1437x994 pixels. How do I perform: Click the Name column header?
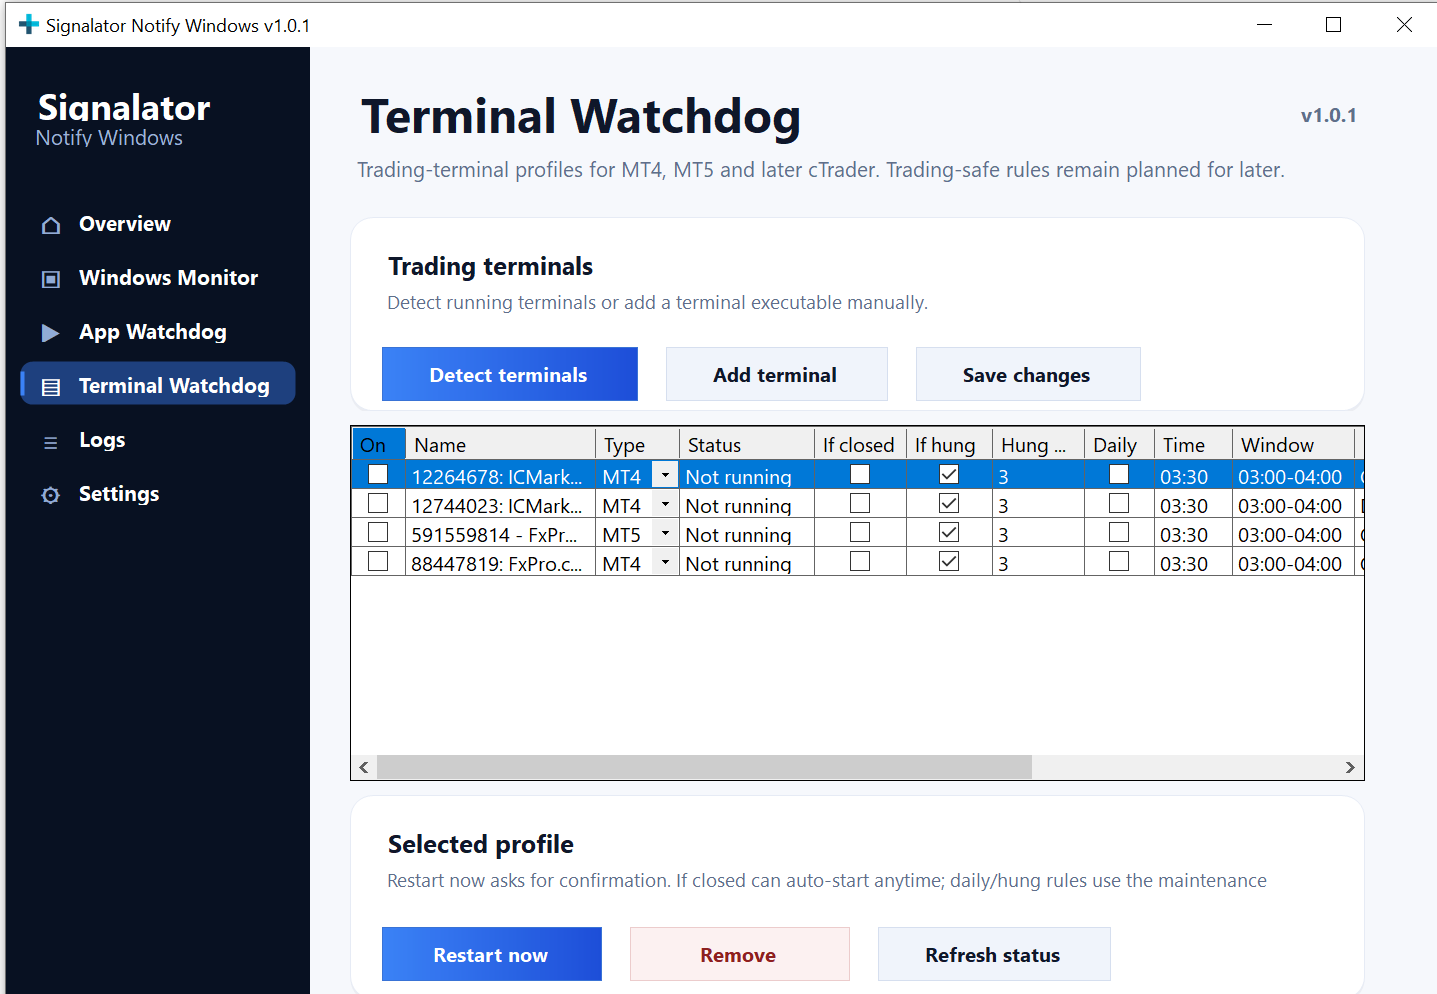[x=500, y=444]
